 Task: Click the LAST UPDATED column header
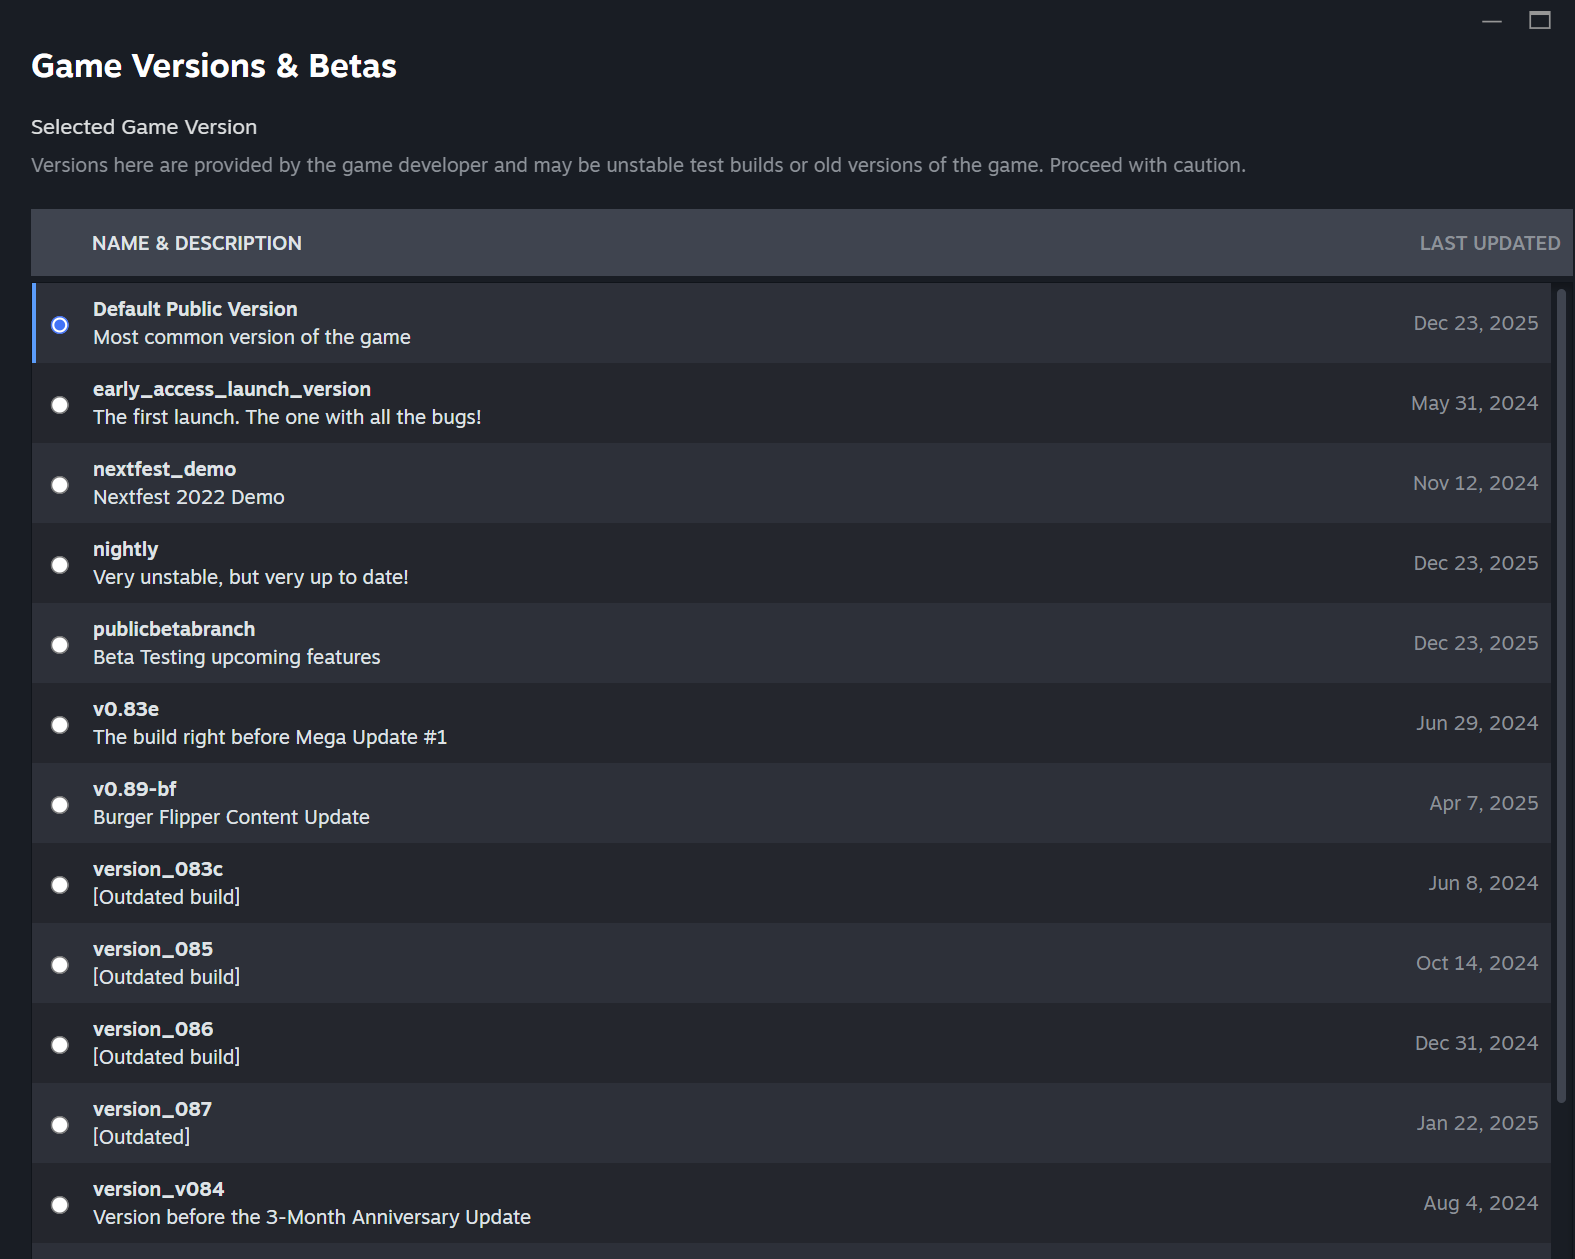point(1489,243)
